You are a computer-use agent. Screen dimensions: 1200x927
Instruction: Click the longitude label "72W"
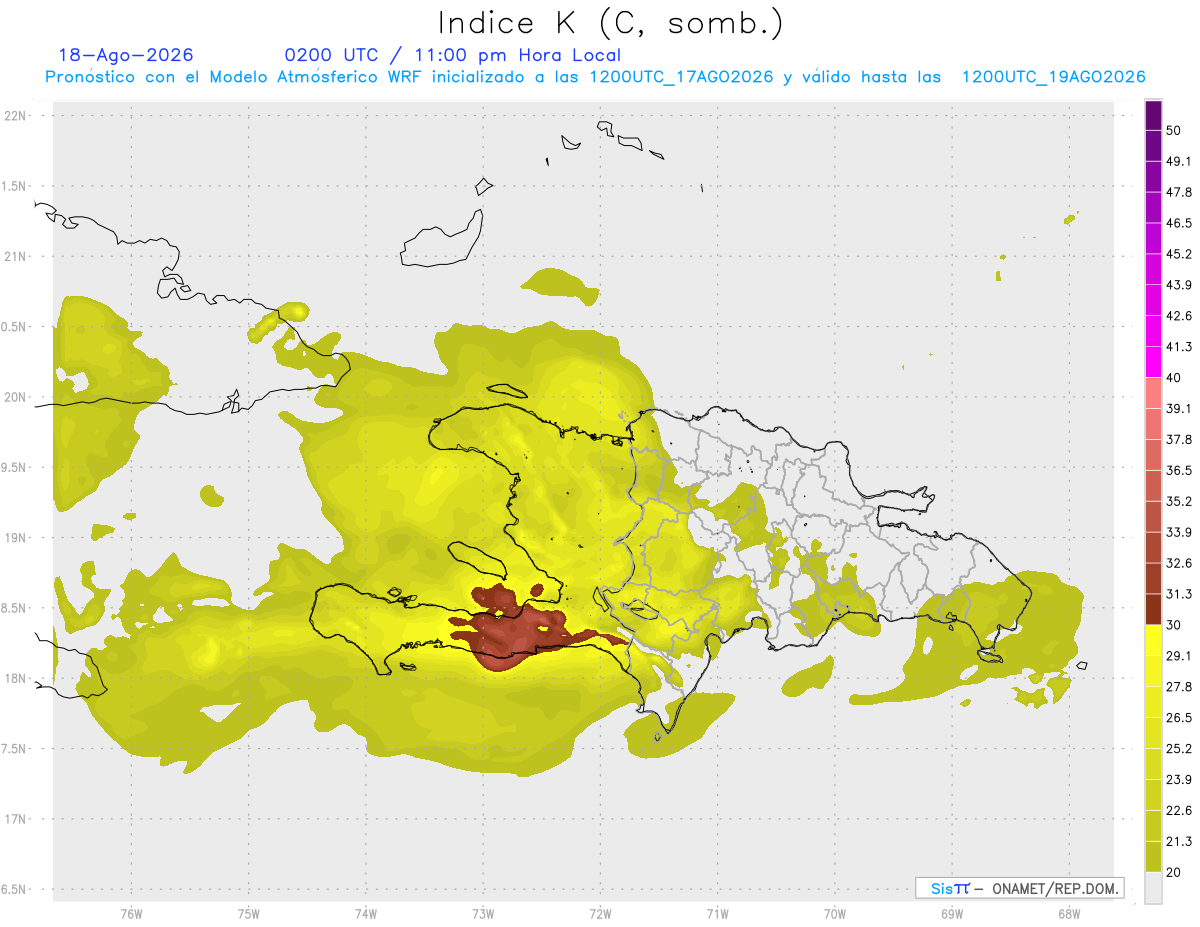point(600,914)
